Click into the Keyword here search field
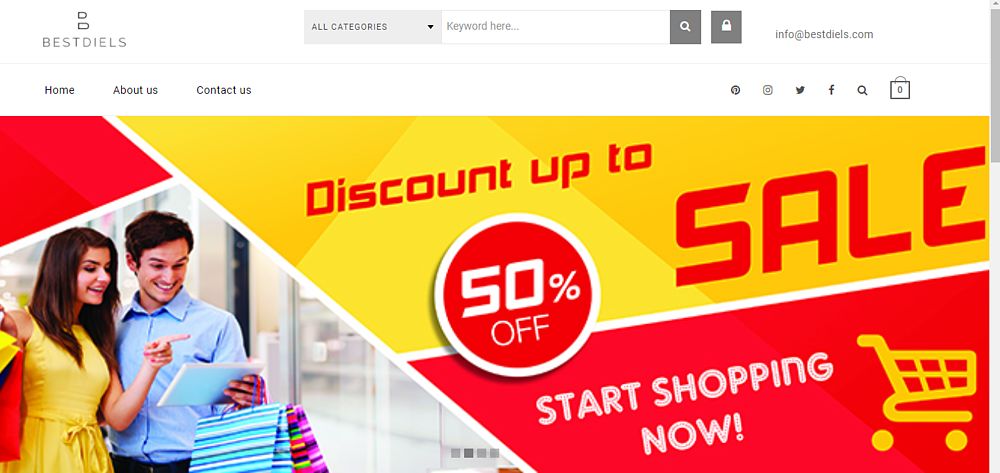Screen dimensions: 1000x473 tap(555, 27)
